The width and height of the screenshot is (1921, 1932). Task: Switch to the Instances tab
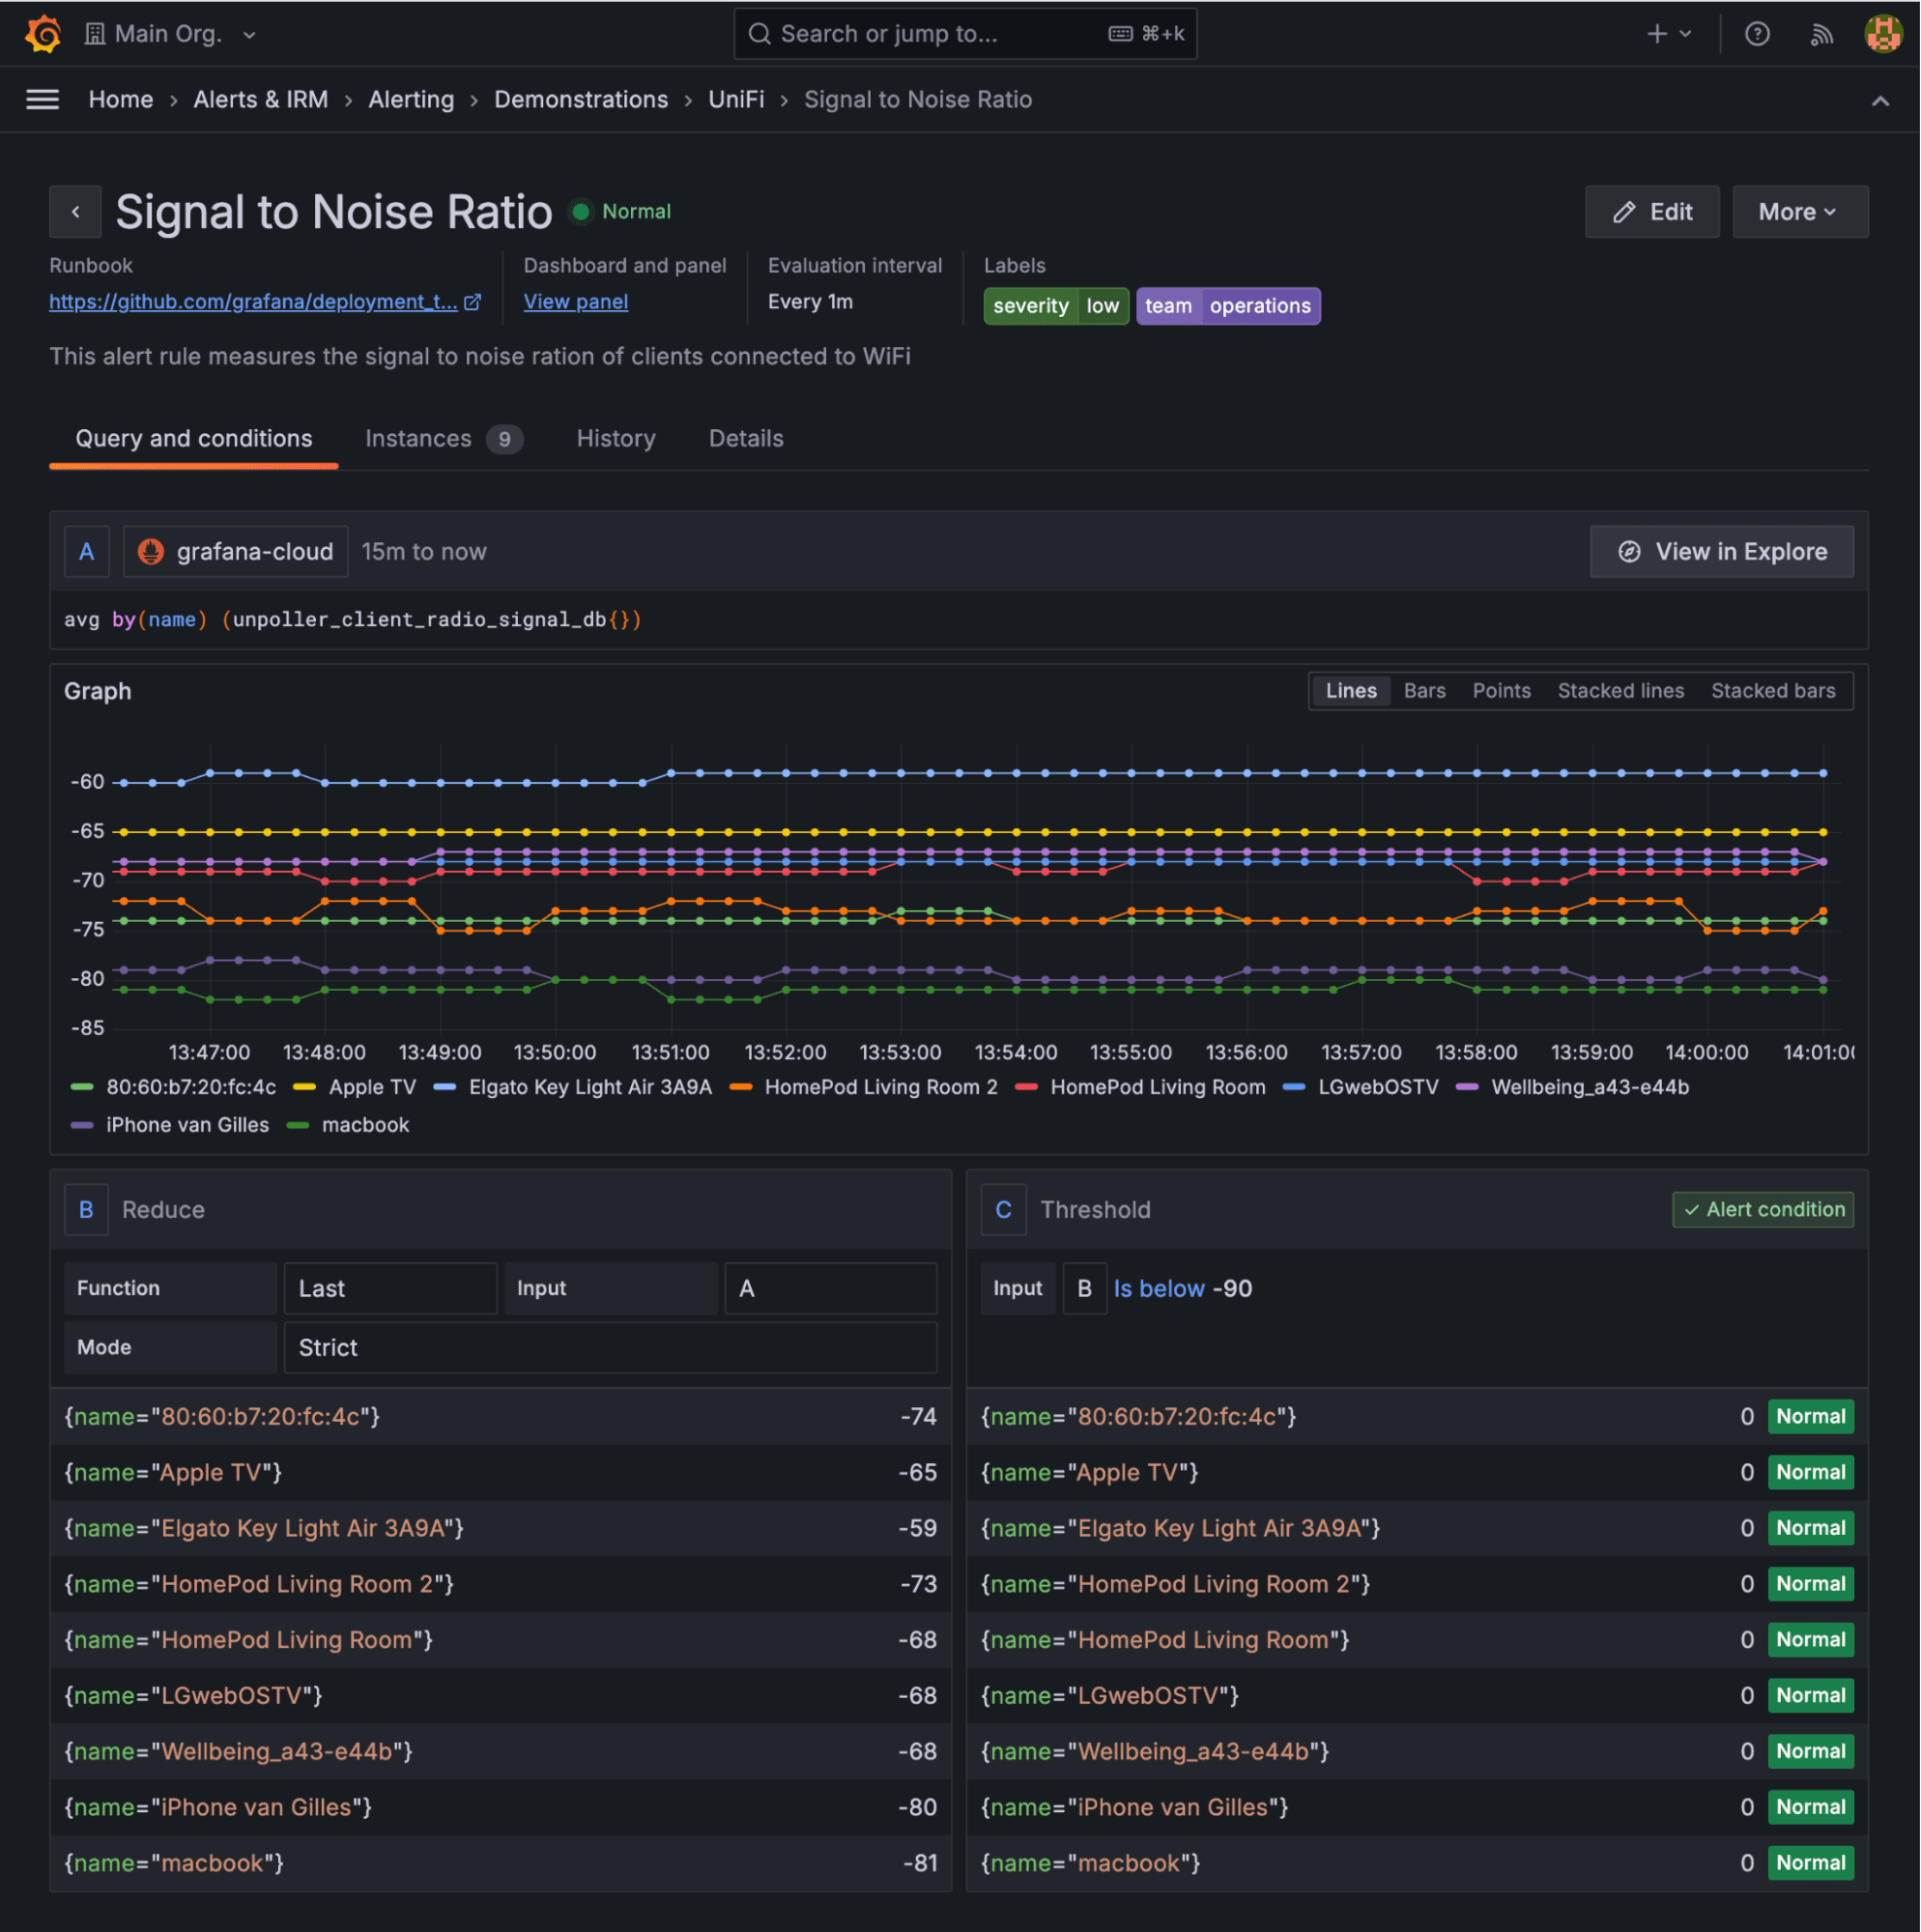coord(418,438)
